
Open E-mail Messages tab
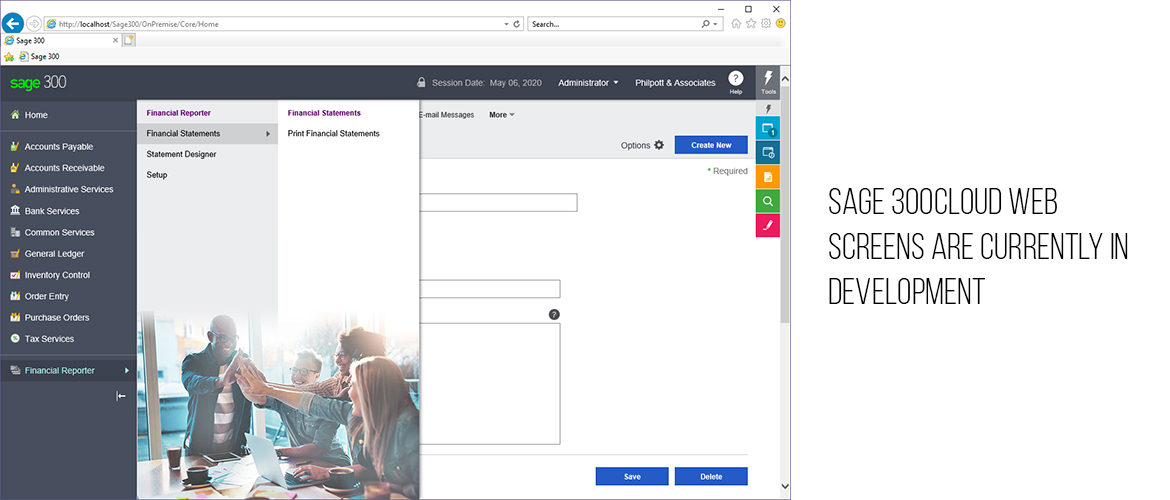tap(447, 115)
